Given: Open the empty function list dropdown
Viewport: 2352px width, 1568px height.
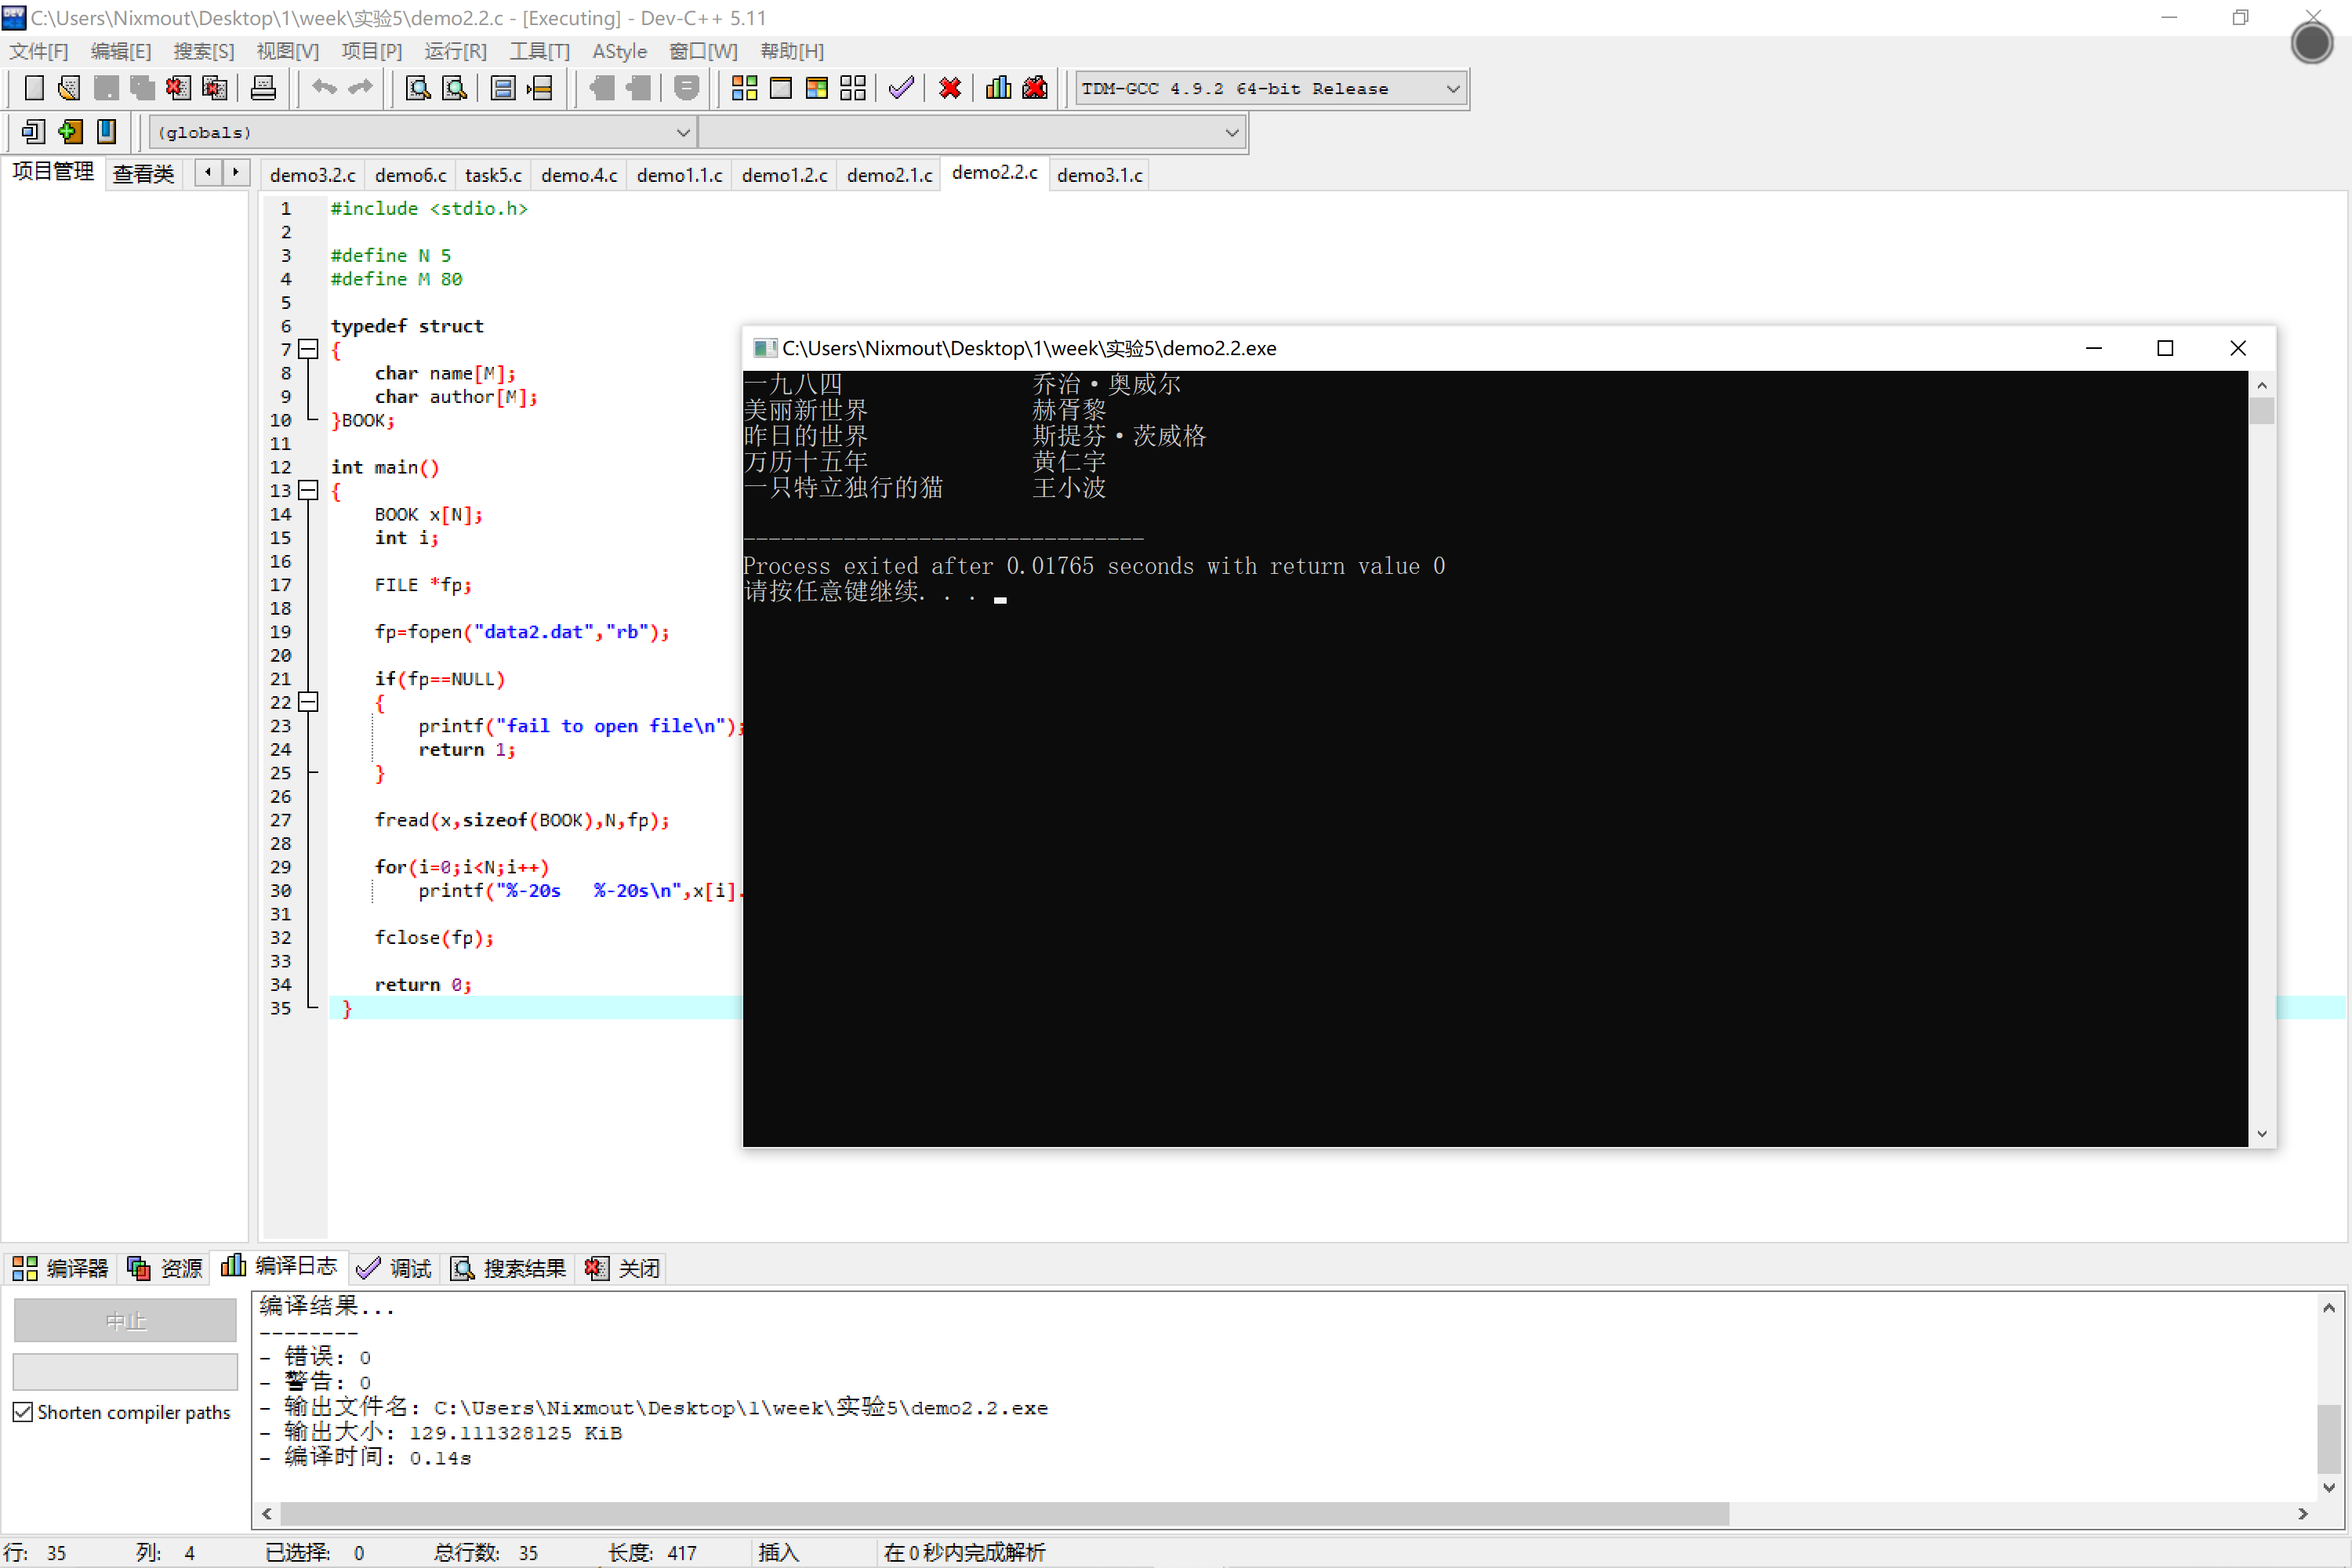Looking at the screenshot, I should coord(1231,132).
